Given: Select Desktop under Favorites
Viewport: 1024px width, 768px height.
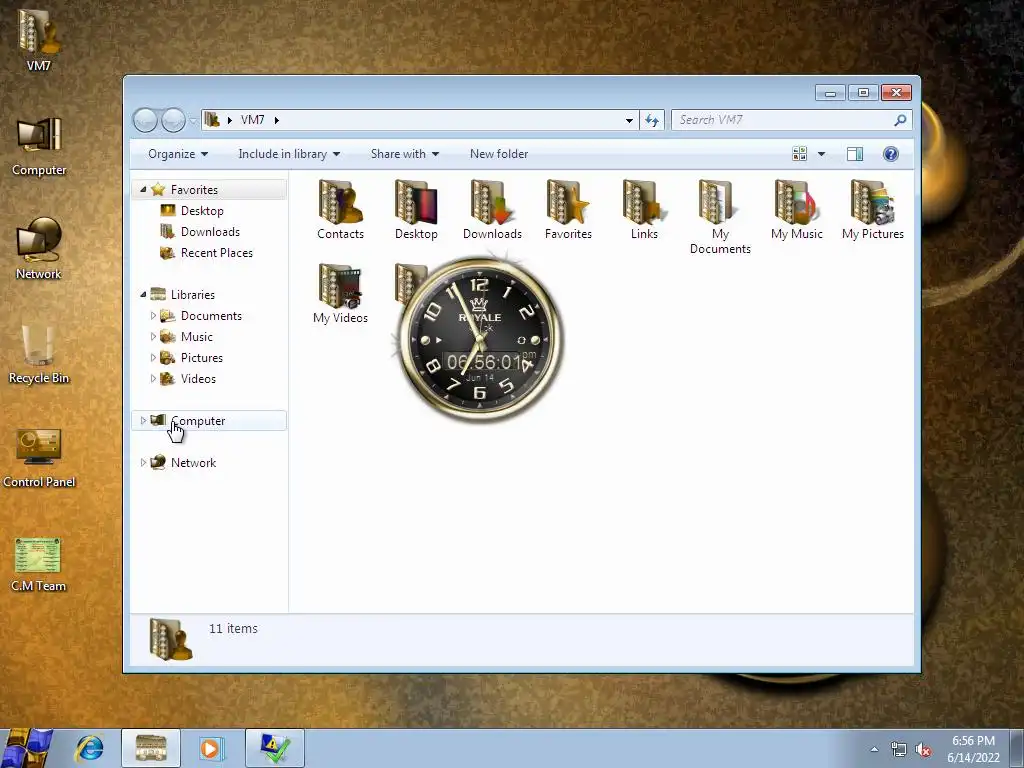Looking at the screenshot, I should click(192, 210).
